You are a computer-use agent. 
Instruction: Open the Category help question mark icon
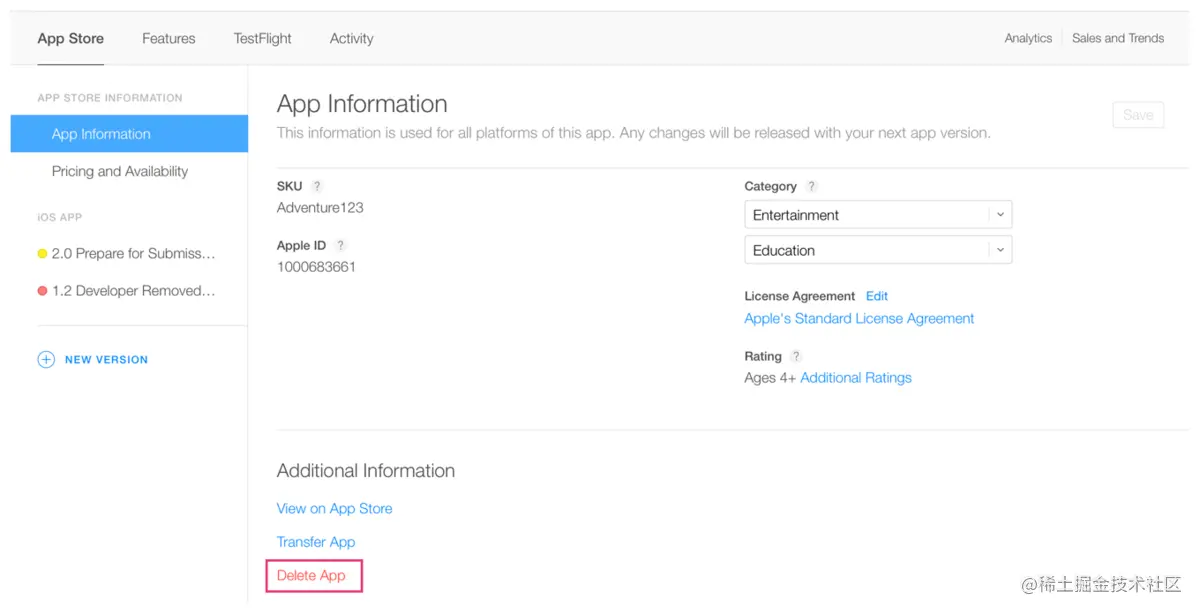click(x=812, y=186)
